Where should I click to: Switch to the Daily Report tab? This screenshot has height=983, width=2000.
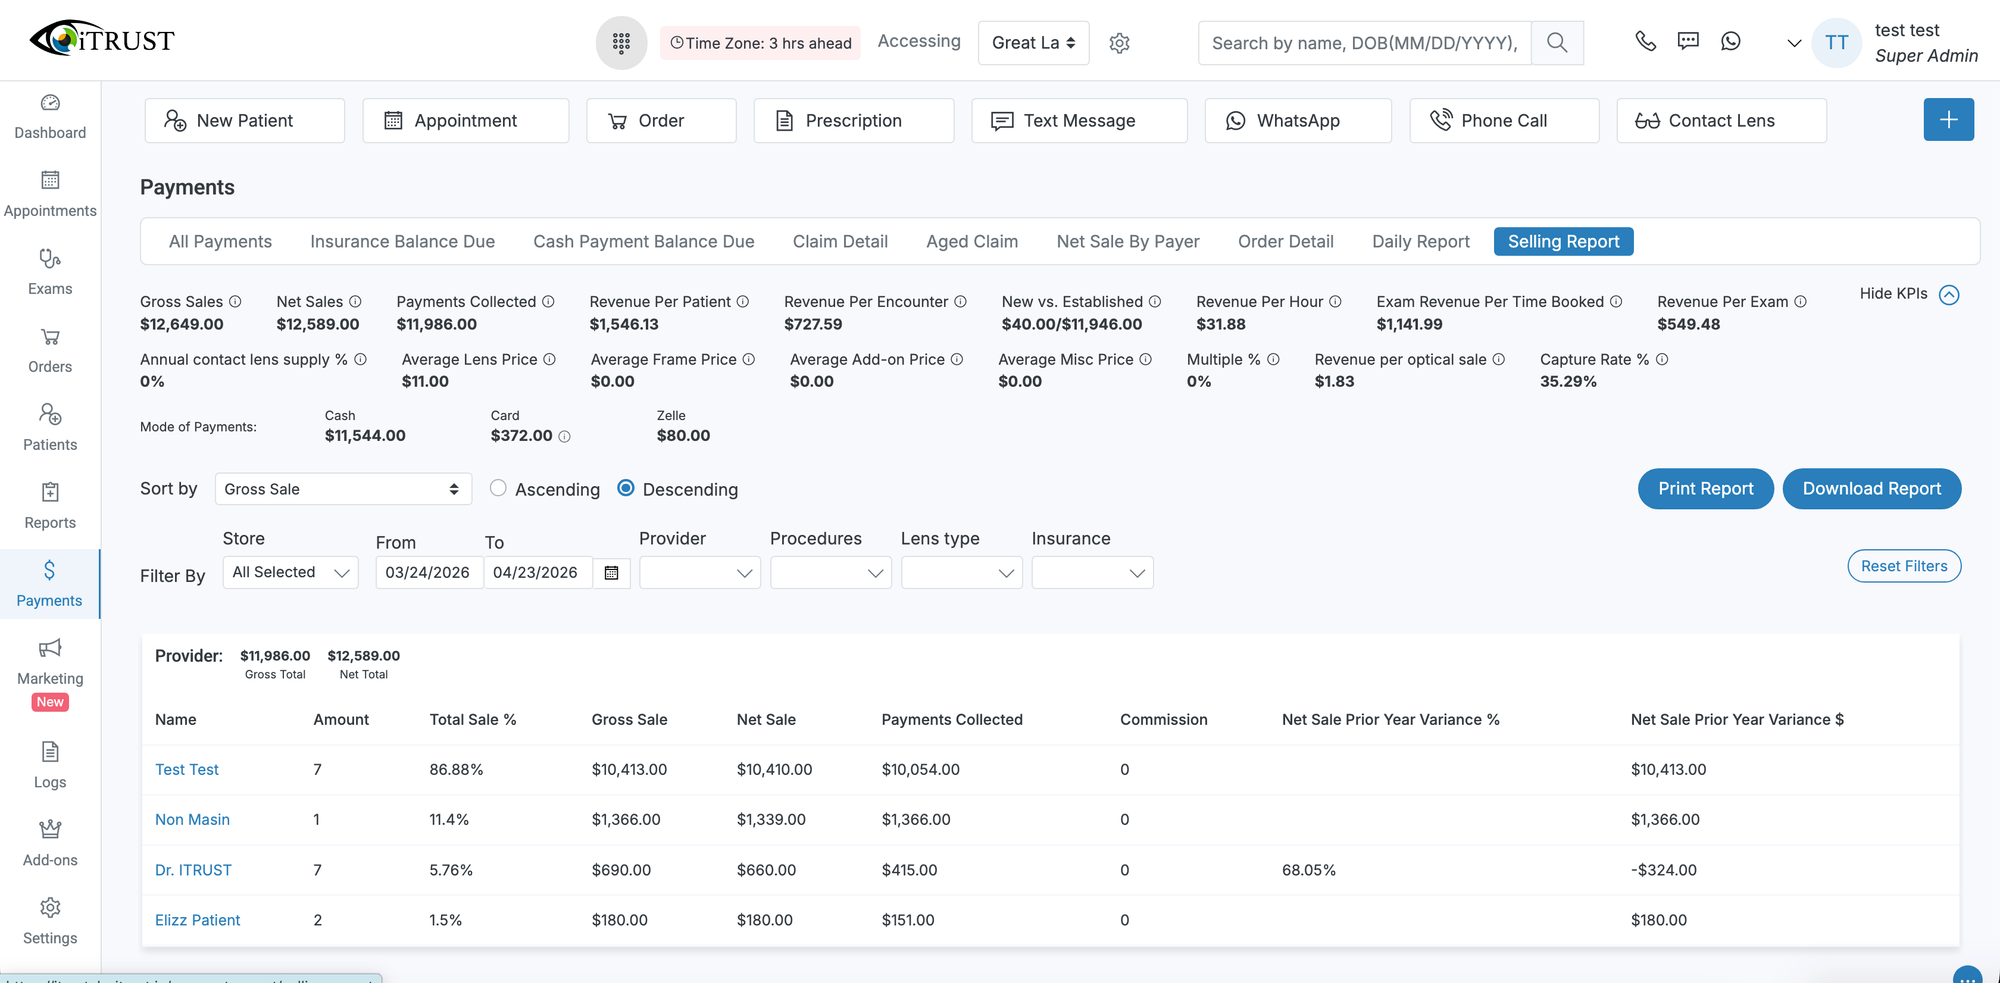1420,242
